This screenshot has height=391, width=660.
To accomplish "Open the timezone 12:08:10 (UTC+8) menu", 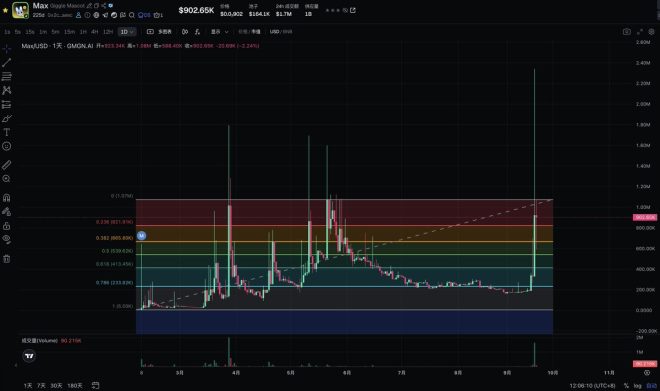I will tap(592, 386).
